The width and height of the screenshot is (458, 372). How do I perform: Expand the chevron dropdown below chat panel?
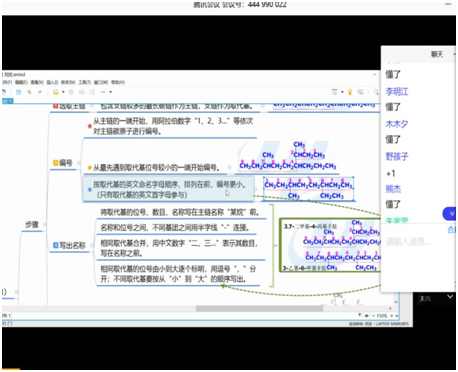pyautogui.click(x=450, y=296)
